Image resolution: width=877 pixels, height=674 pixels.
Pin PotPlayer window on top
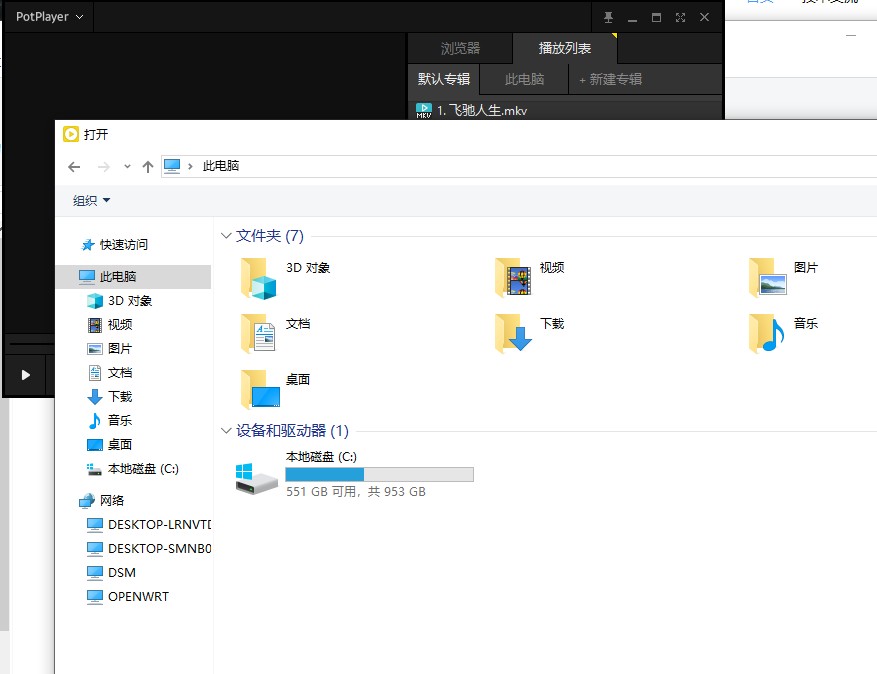click(x=608, y=17)
